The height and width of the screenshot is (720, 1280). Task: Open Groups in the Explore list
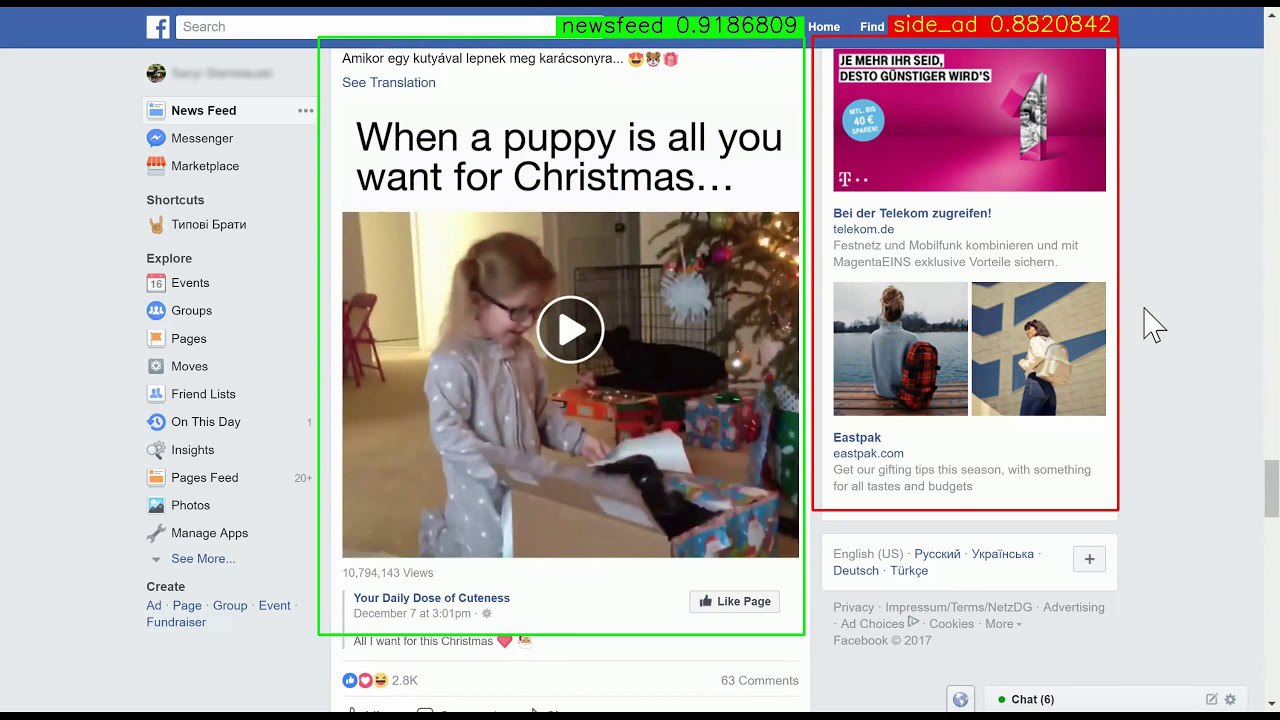pyautogui.click(x=191, y=311)
